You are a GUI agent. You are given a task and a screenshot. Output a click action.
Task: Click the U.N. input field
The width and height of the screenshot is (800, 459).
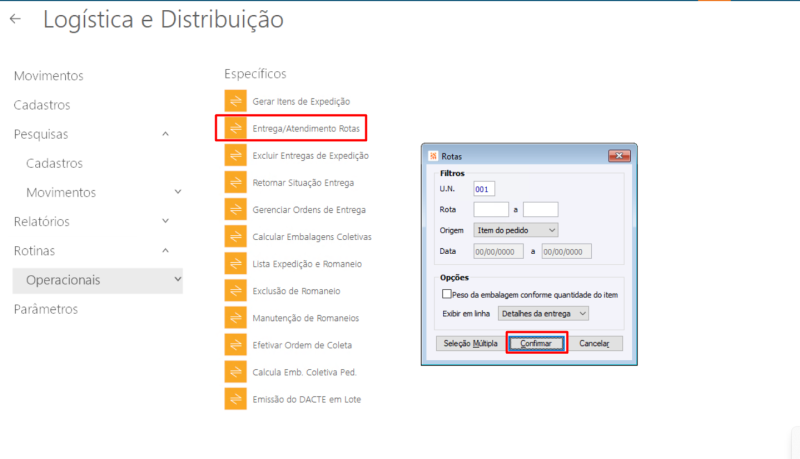point(484,189)
